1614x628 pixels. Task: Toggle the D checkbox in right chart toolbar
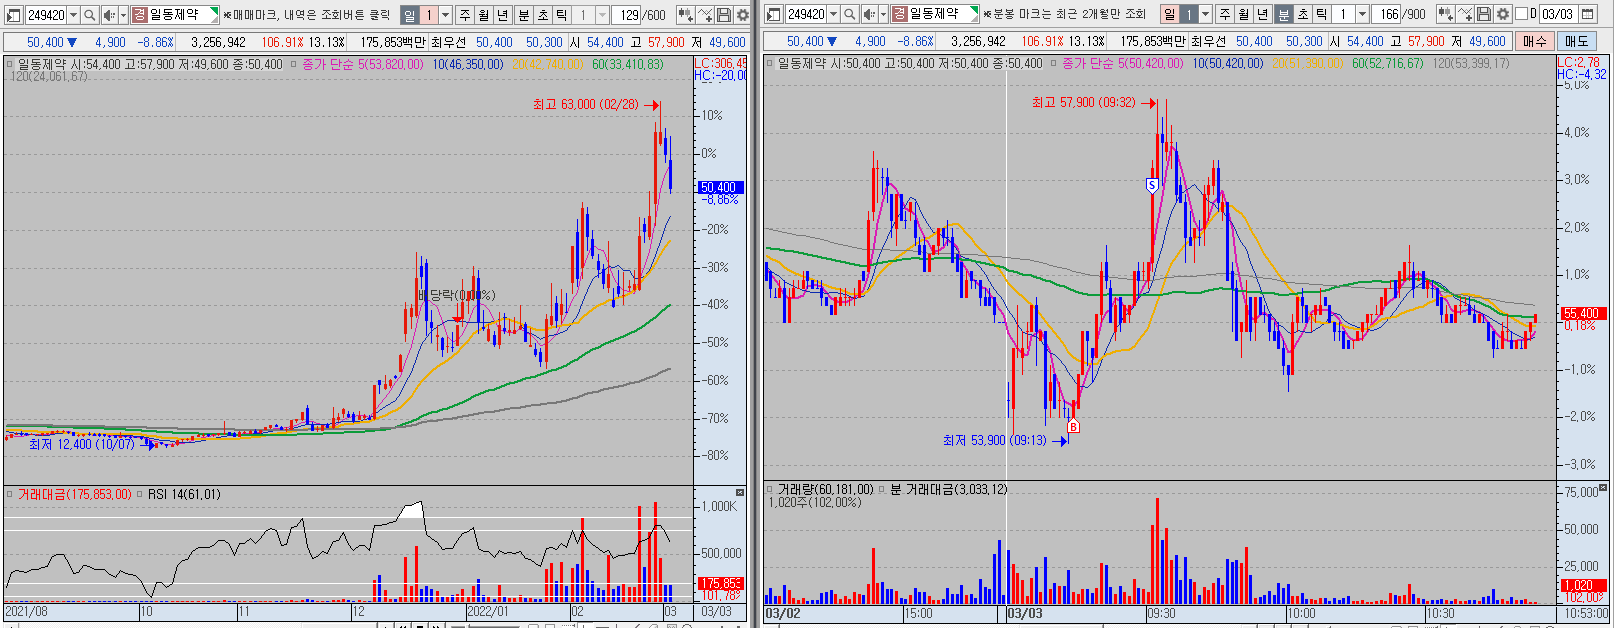pos(1521,15)
